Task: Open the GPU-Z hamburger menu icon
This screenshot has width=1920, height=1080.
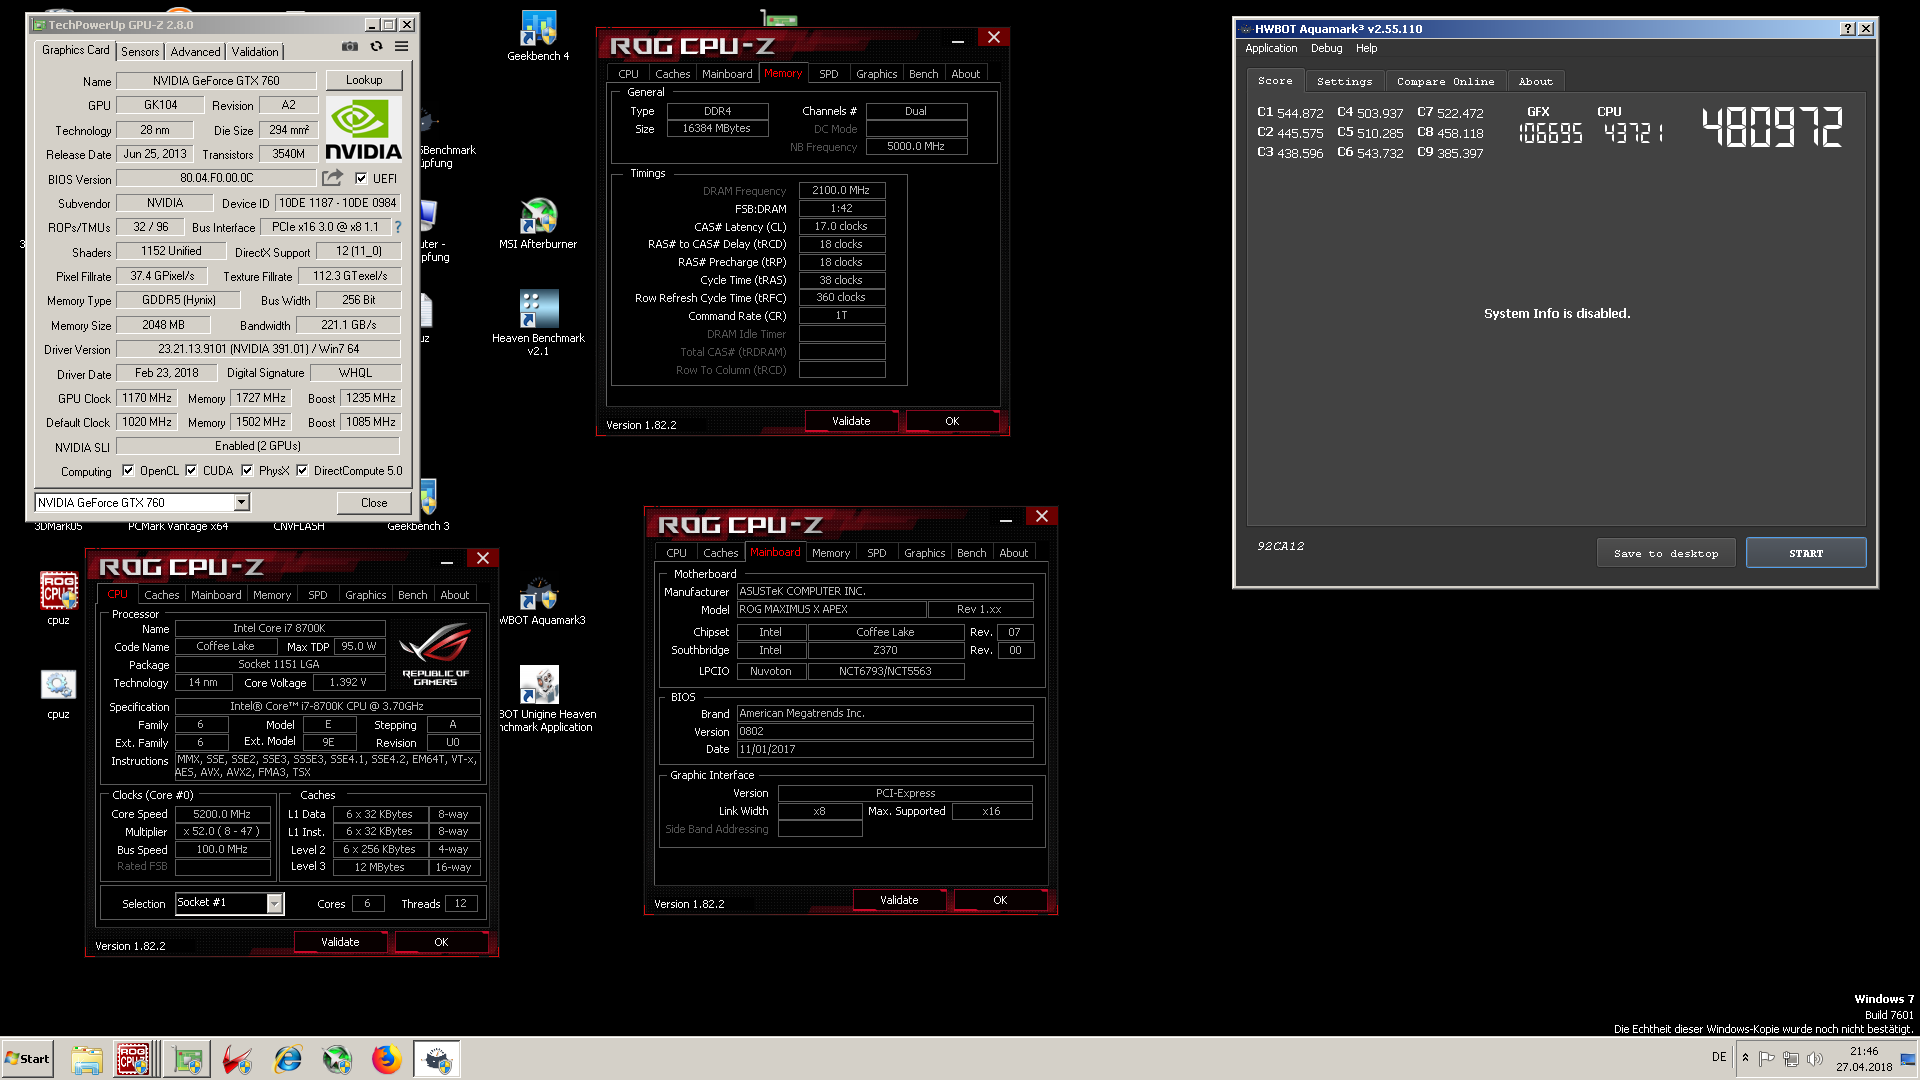Action: (x=401, y=46)
